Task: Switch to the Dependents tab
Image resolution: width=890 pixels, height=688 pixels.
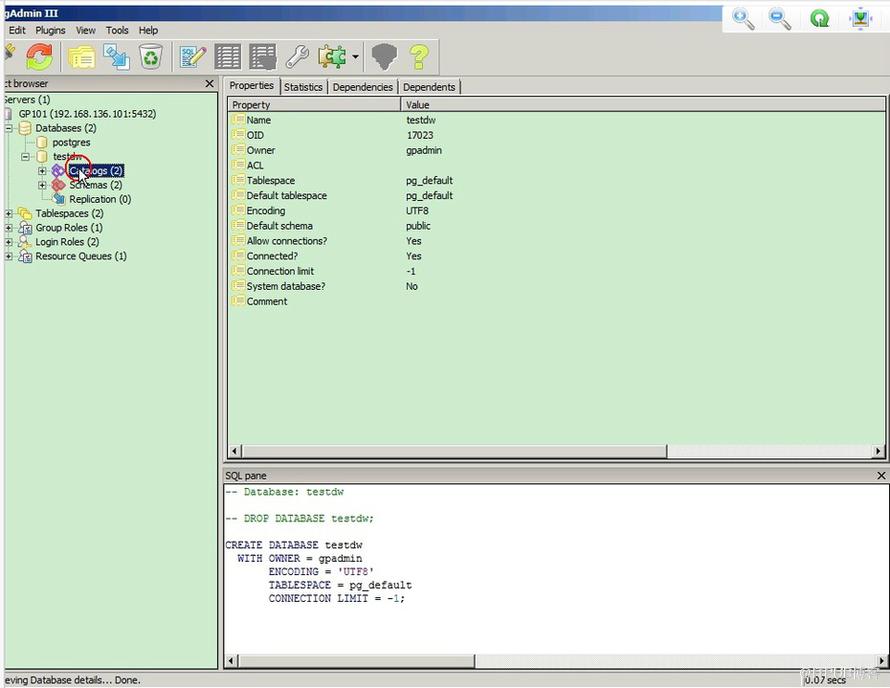Action: click(429, 87)
